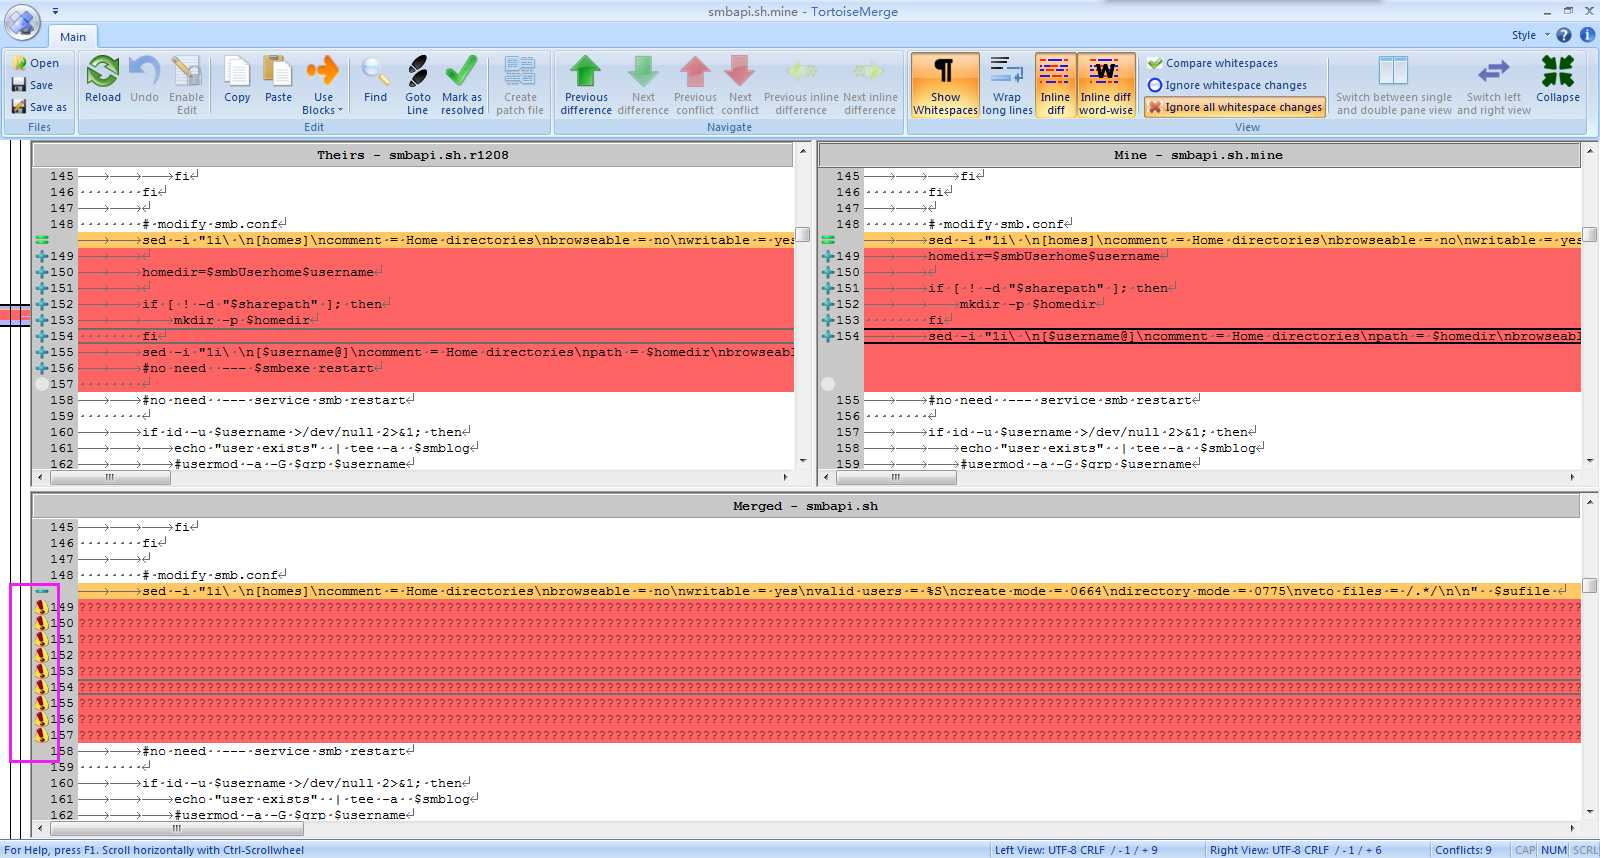Click Use Blocks icon
The width and height of the screenshot is (1600, 858).
(322, 72)
